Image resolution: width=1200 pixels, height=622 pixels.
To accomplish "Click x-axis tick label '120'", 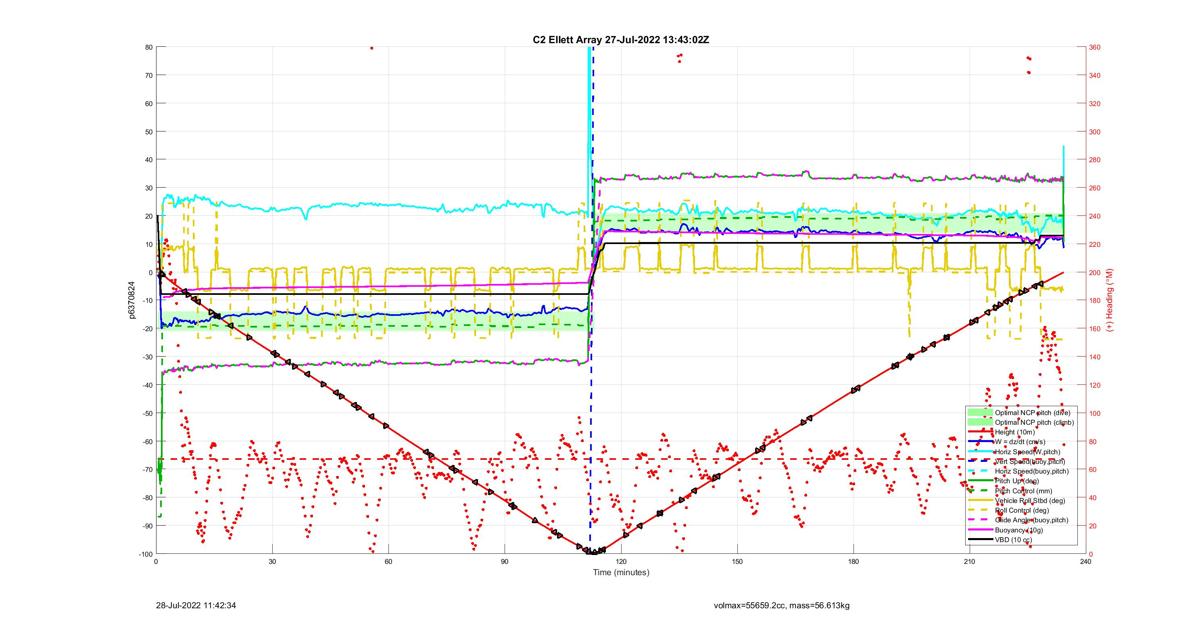I will 621,562.
